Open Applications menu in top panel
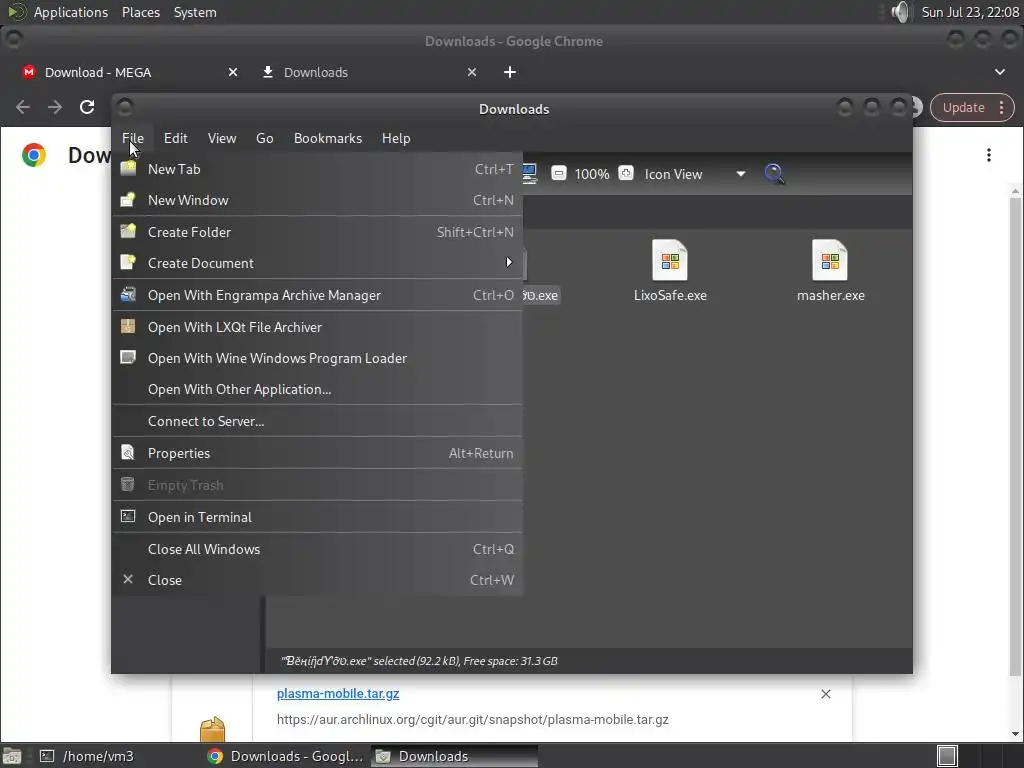This screenshot has height=768, width=1024. coord(71,12)
